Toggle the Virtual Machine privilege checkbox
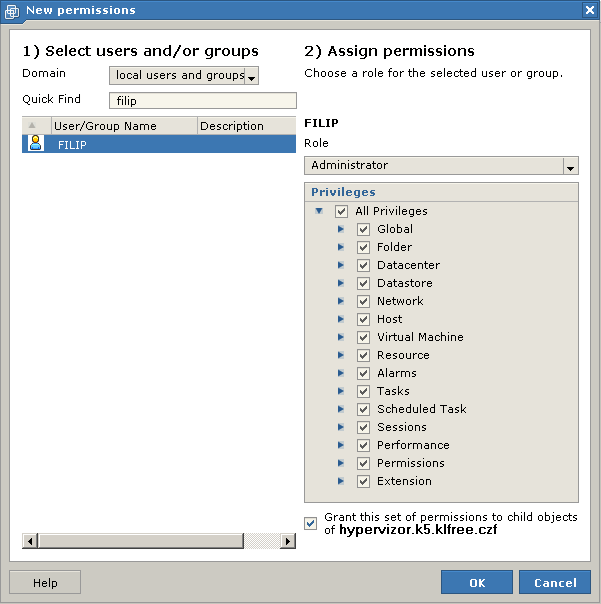The image size is (601, 604). coord(363,337)
